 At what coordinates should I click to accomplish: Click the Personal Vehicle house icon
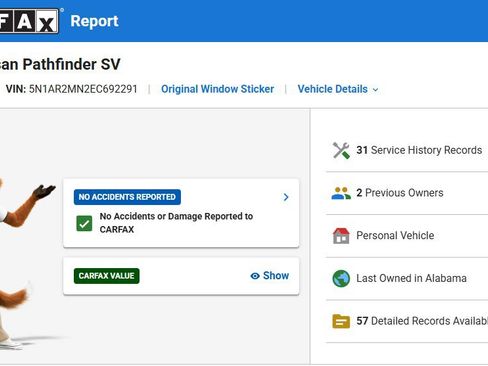click(x=341, y=236)
